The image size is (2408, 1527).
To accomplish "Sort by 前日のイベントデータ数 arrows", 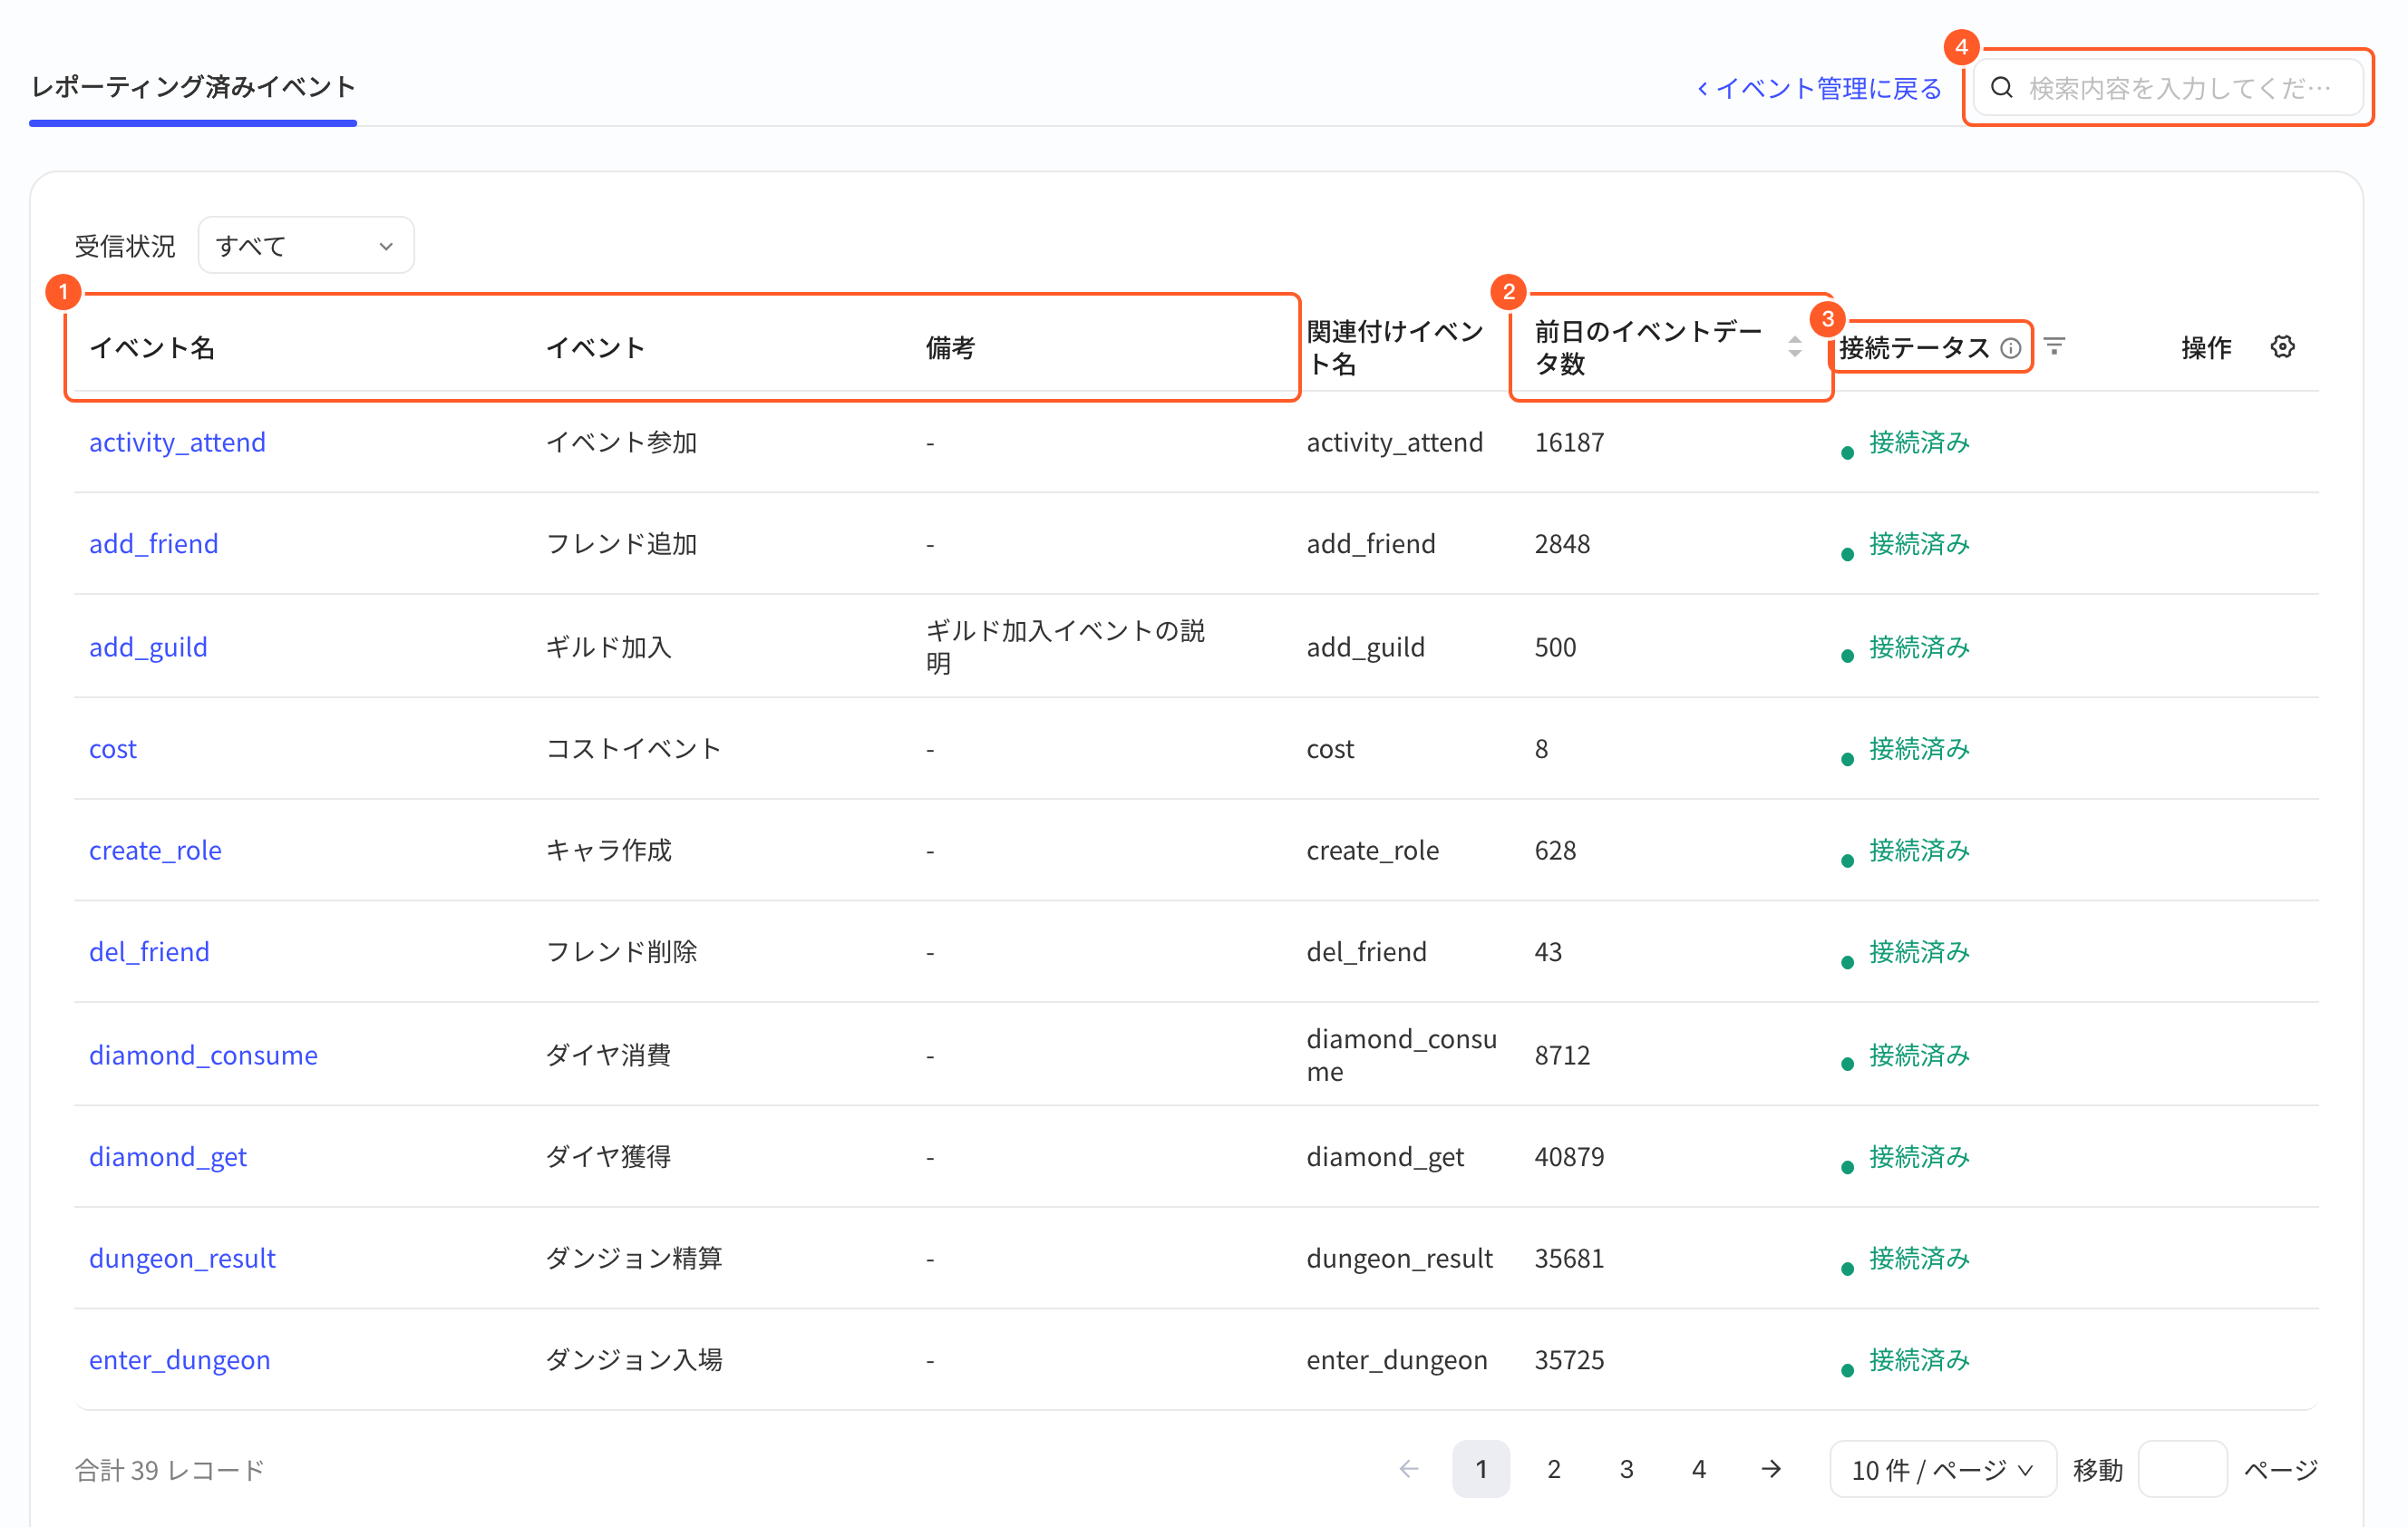I will 1794,347.
